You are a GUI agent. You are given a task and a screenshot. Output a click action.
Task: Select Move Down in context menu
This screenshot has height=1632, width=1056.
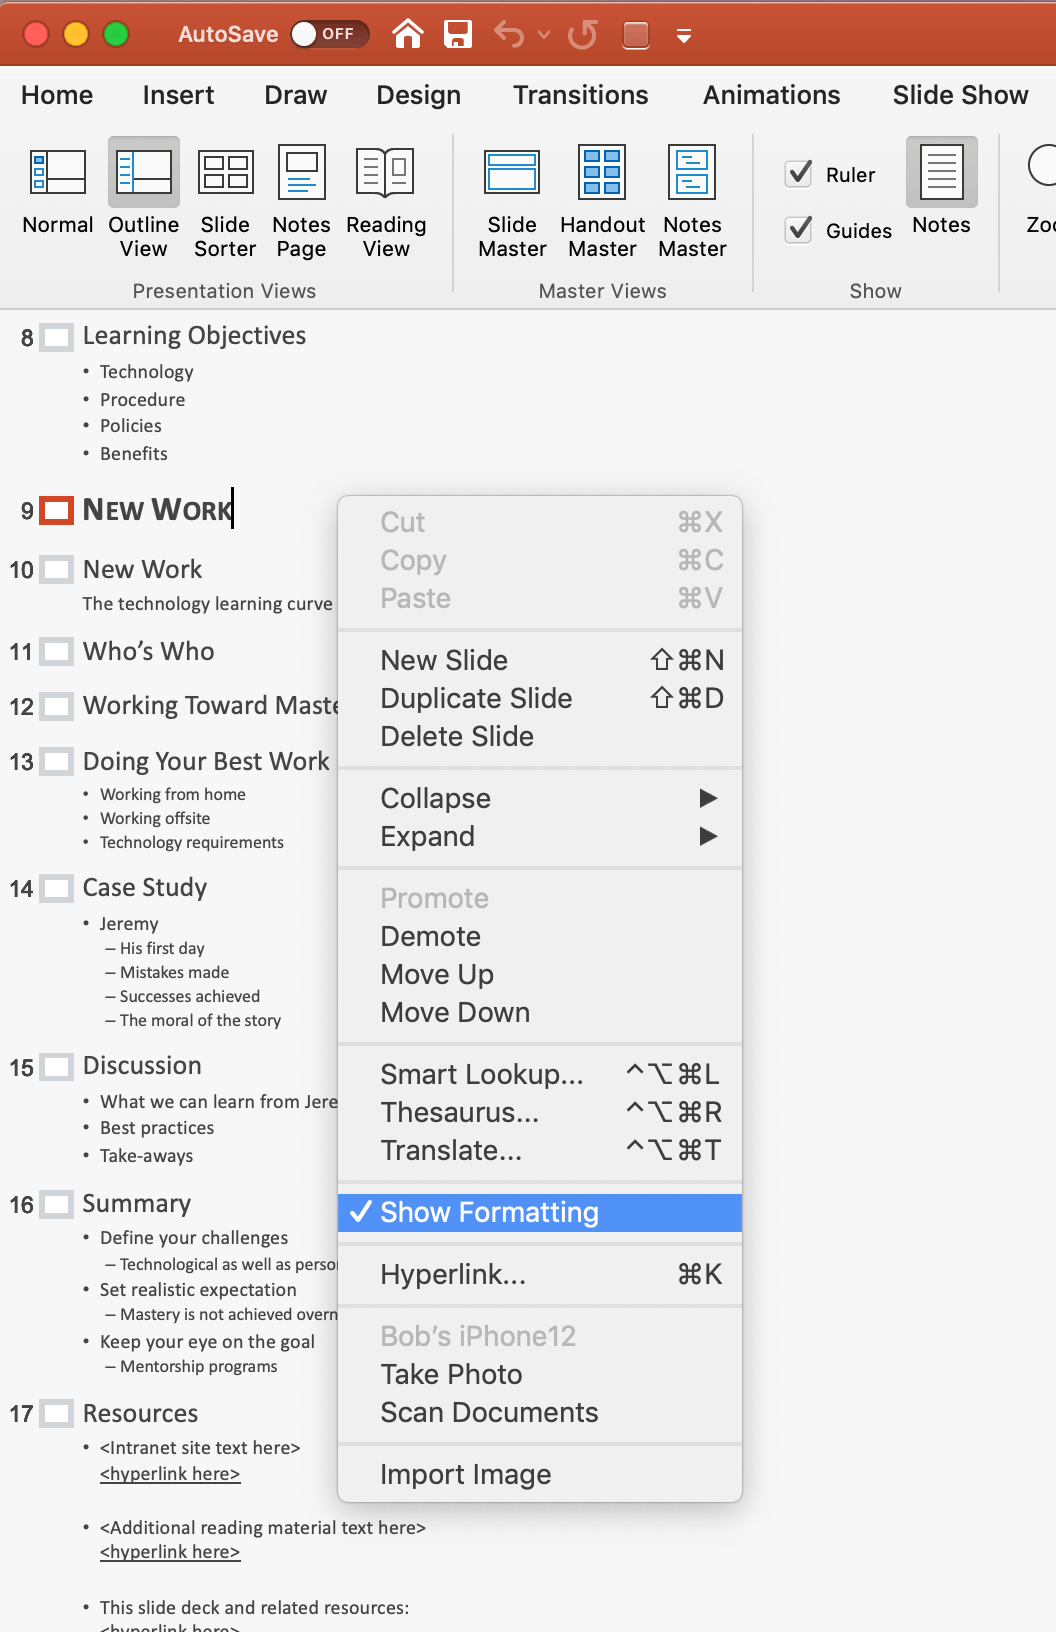click(x=540, y=1012)
